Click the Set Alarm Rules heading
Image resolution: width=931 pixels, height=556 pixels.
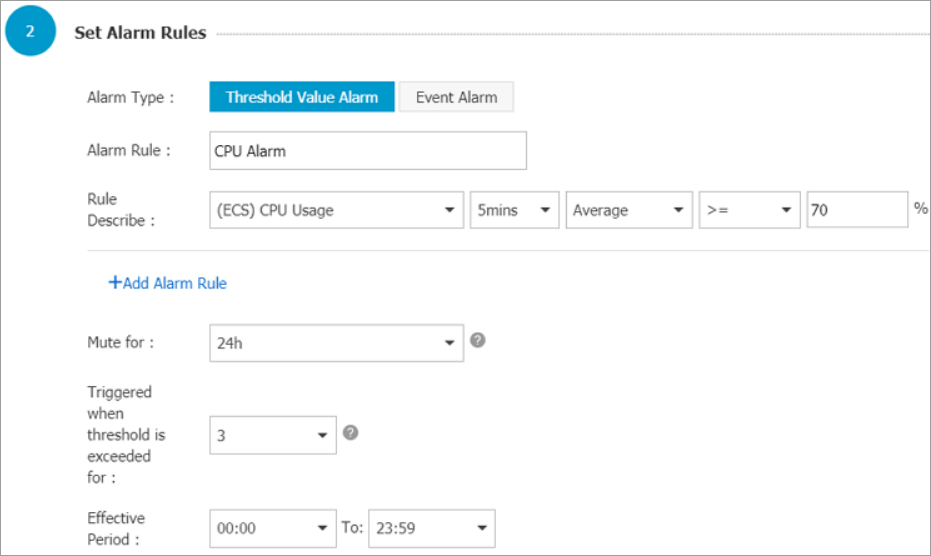pos(140,33)
